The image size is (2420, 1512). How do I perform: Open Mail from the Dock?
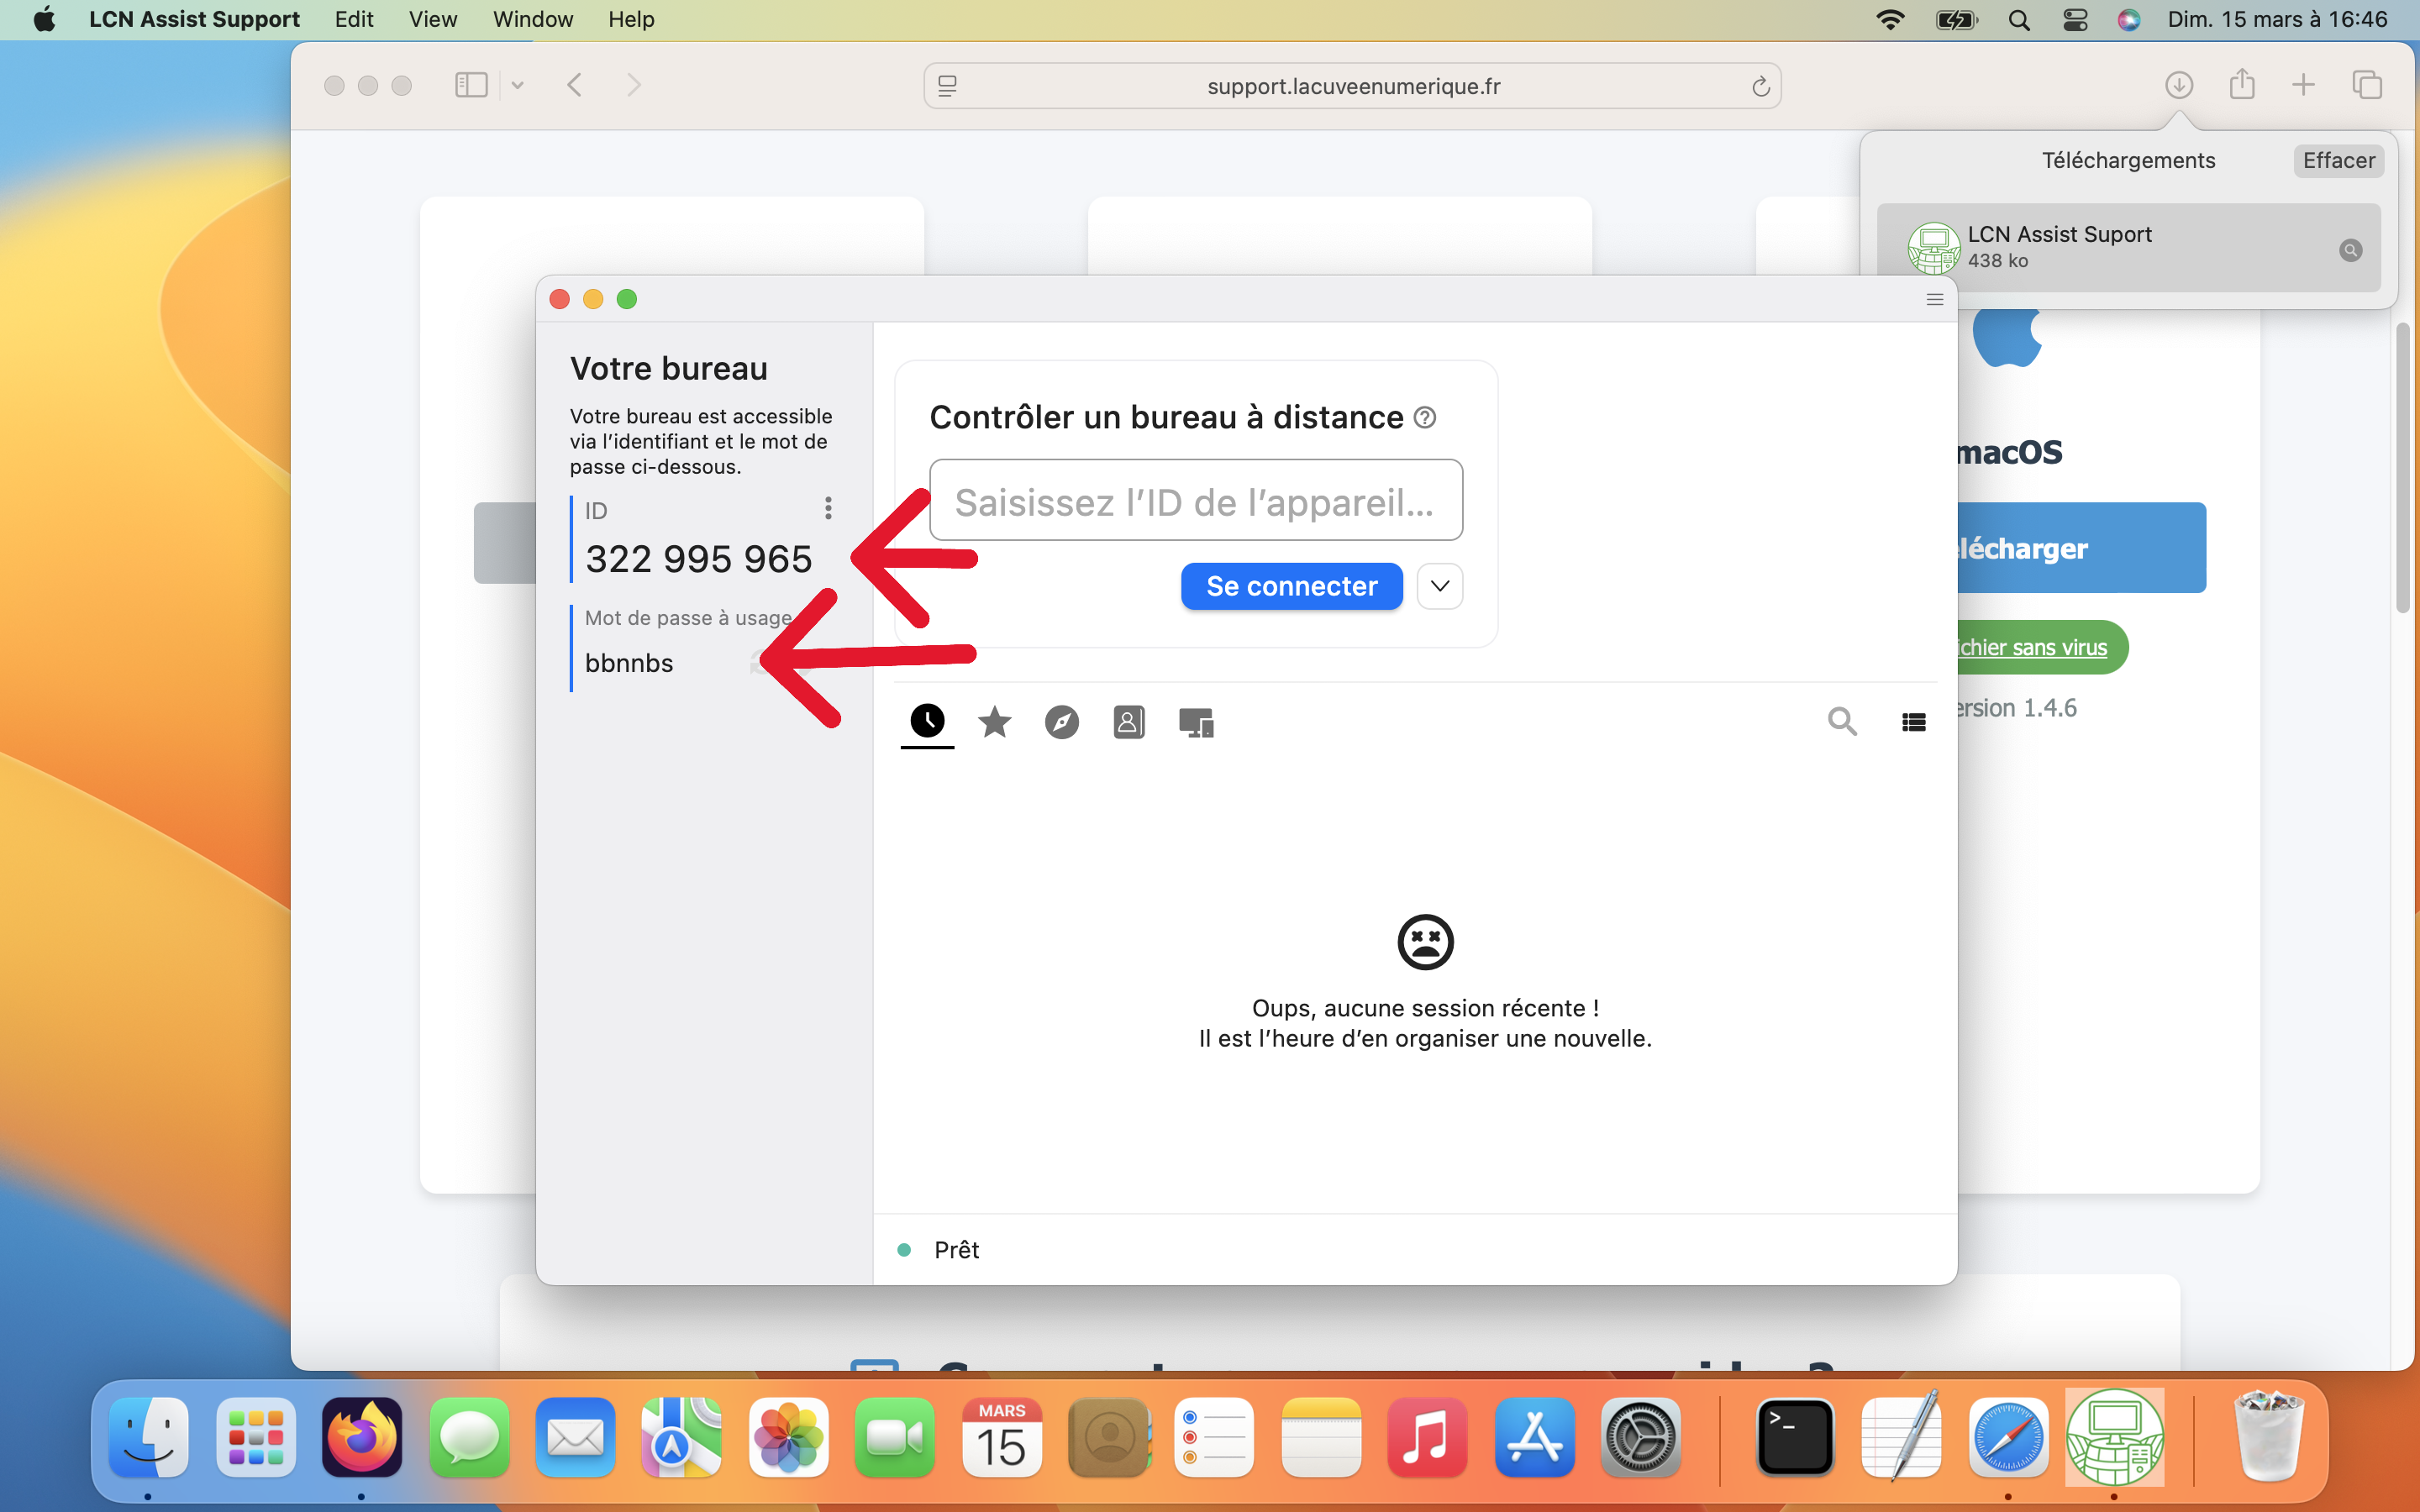click(575, 1438)
